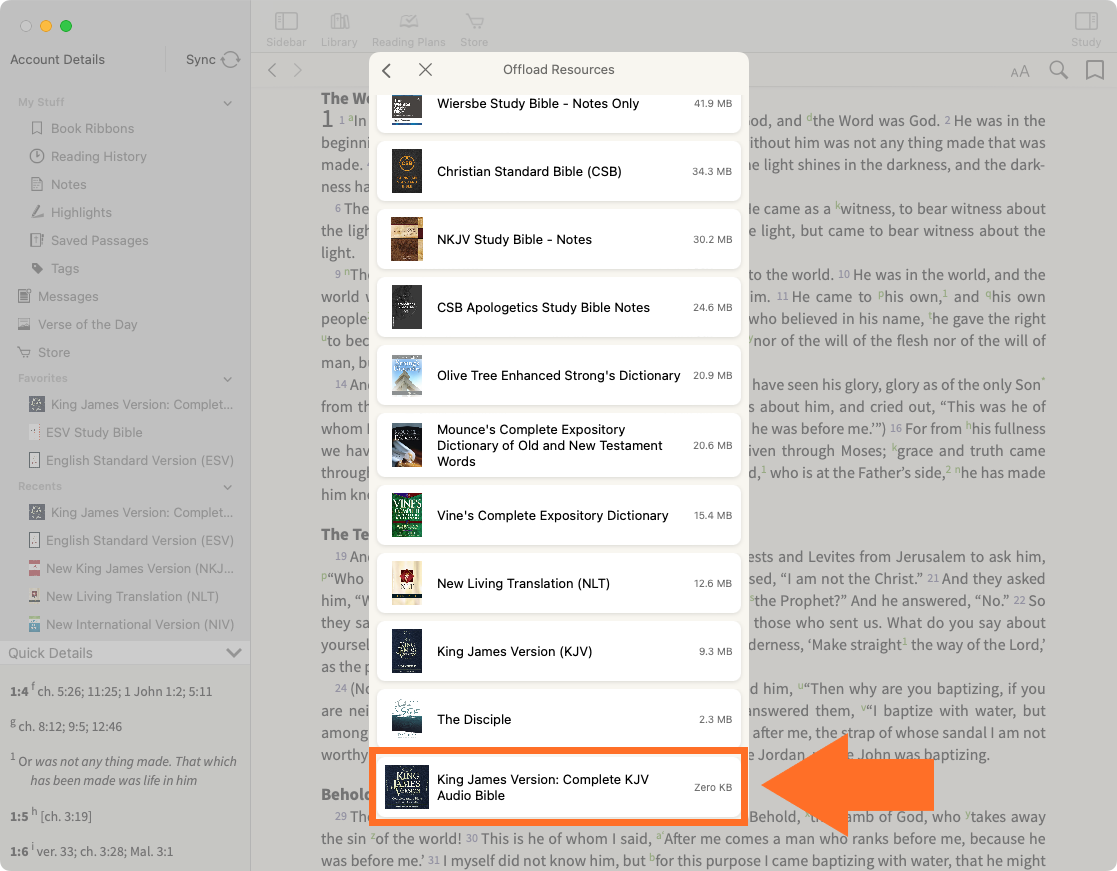Click the bookmark ribbon icon

pyautogui.click(x=1095, y=70)
